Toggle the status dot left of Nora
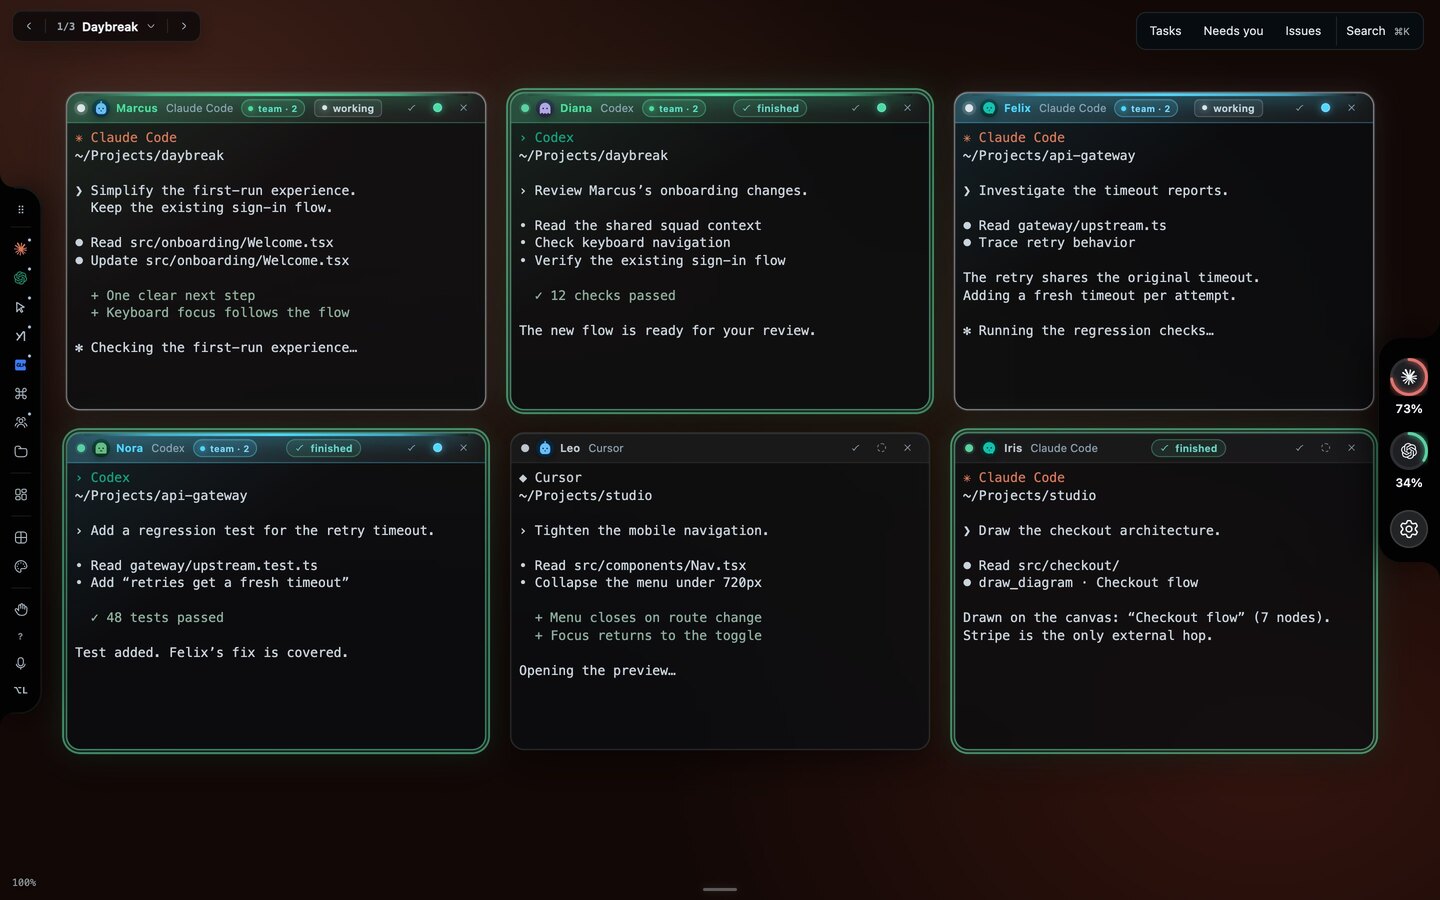The height and width of the screenshot is (900, 1440). 81,448
